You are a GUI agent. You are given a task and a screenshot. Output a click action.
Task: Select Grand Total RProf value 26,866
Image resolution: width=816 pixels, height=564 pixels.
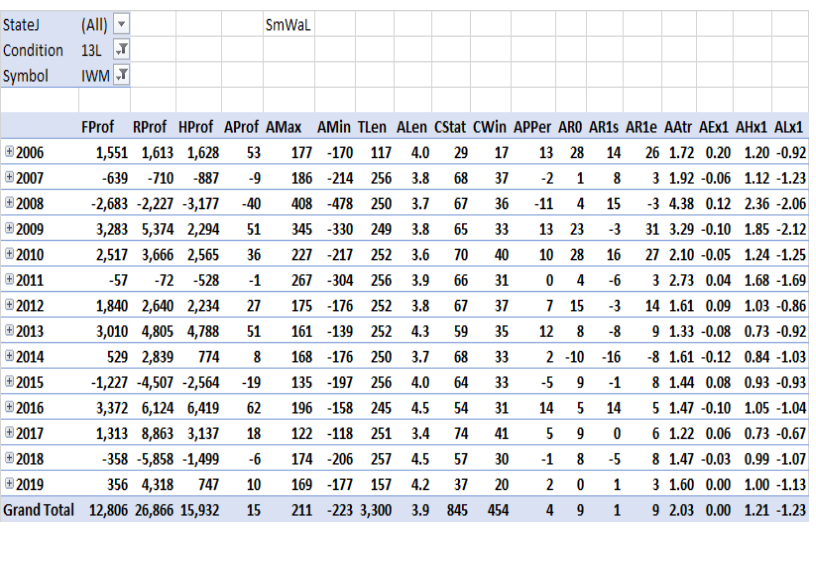click(x=154, y=510)
